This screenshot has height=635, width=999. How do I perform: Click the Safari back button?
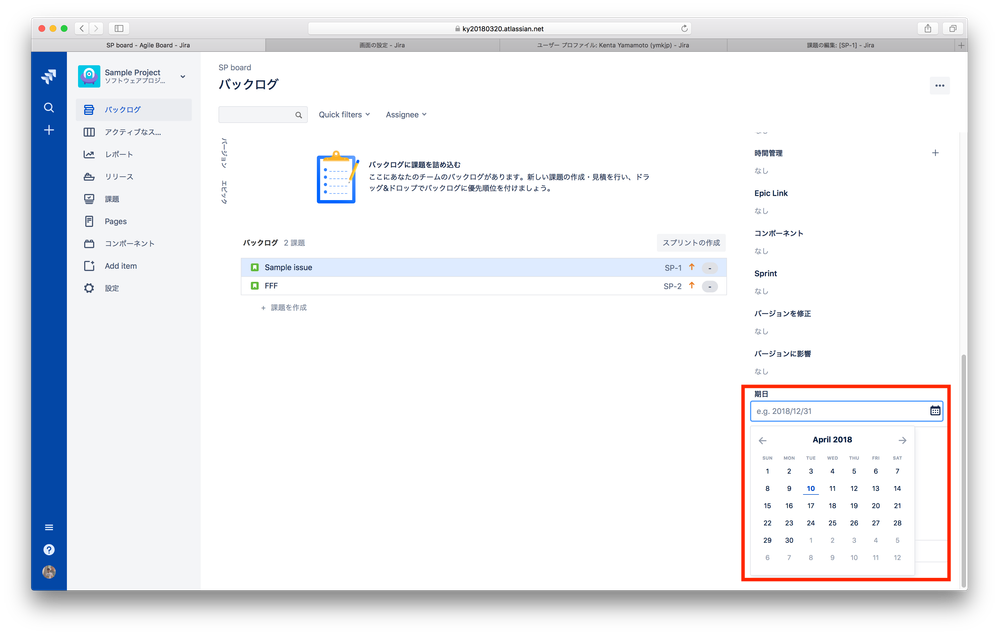click(x=82, y=28)
